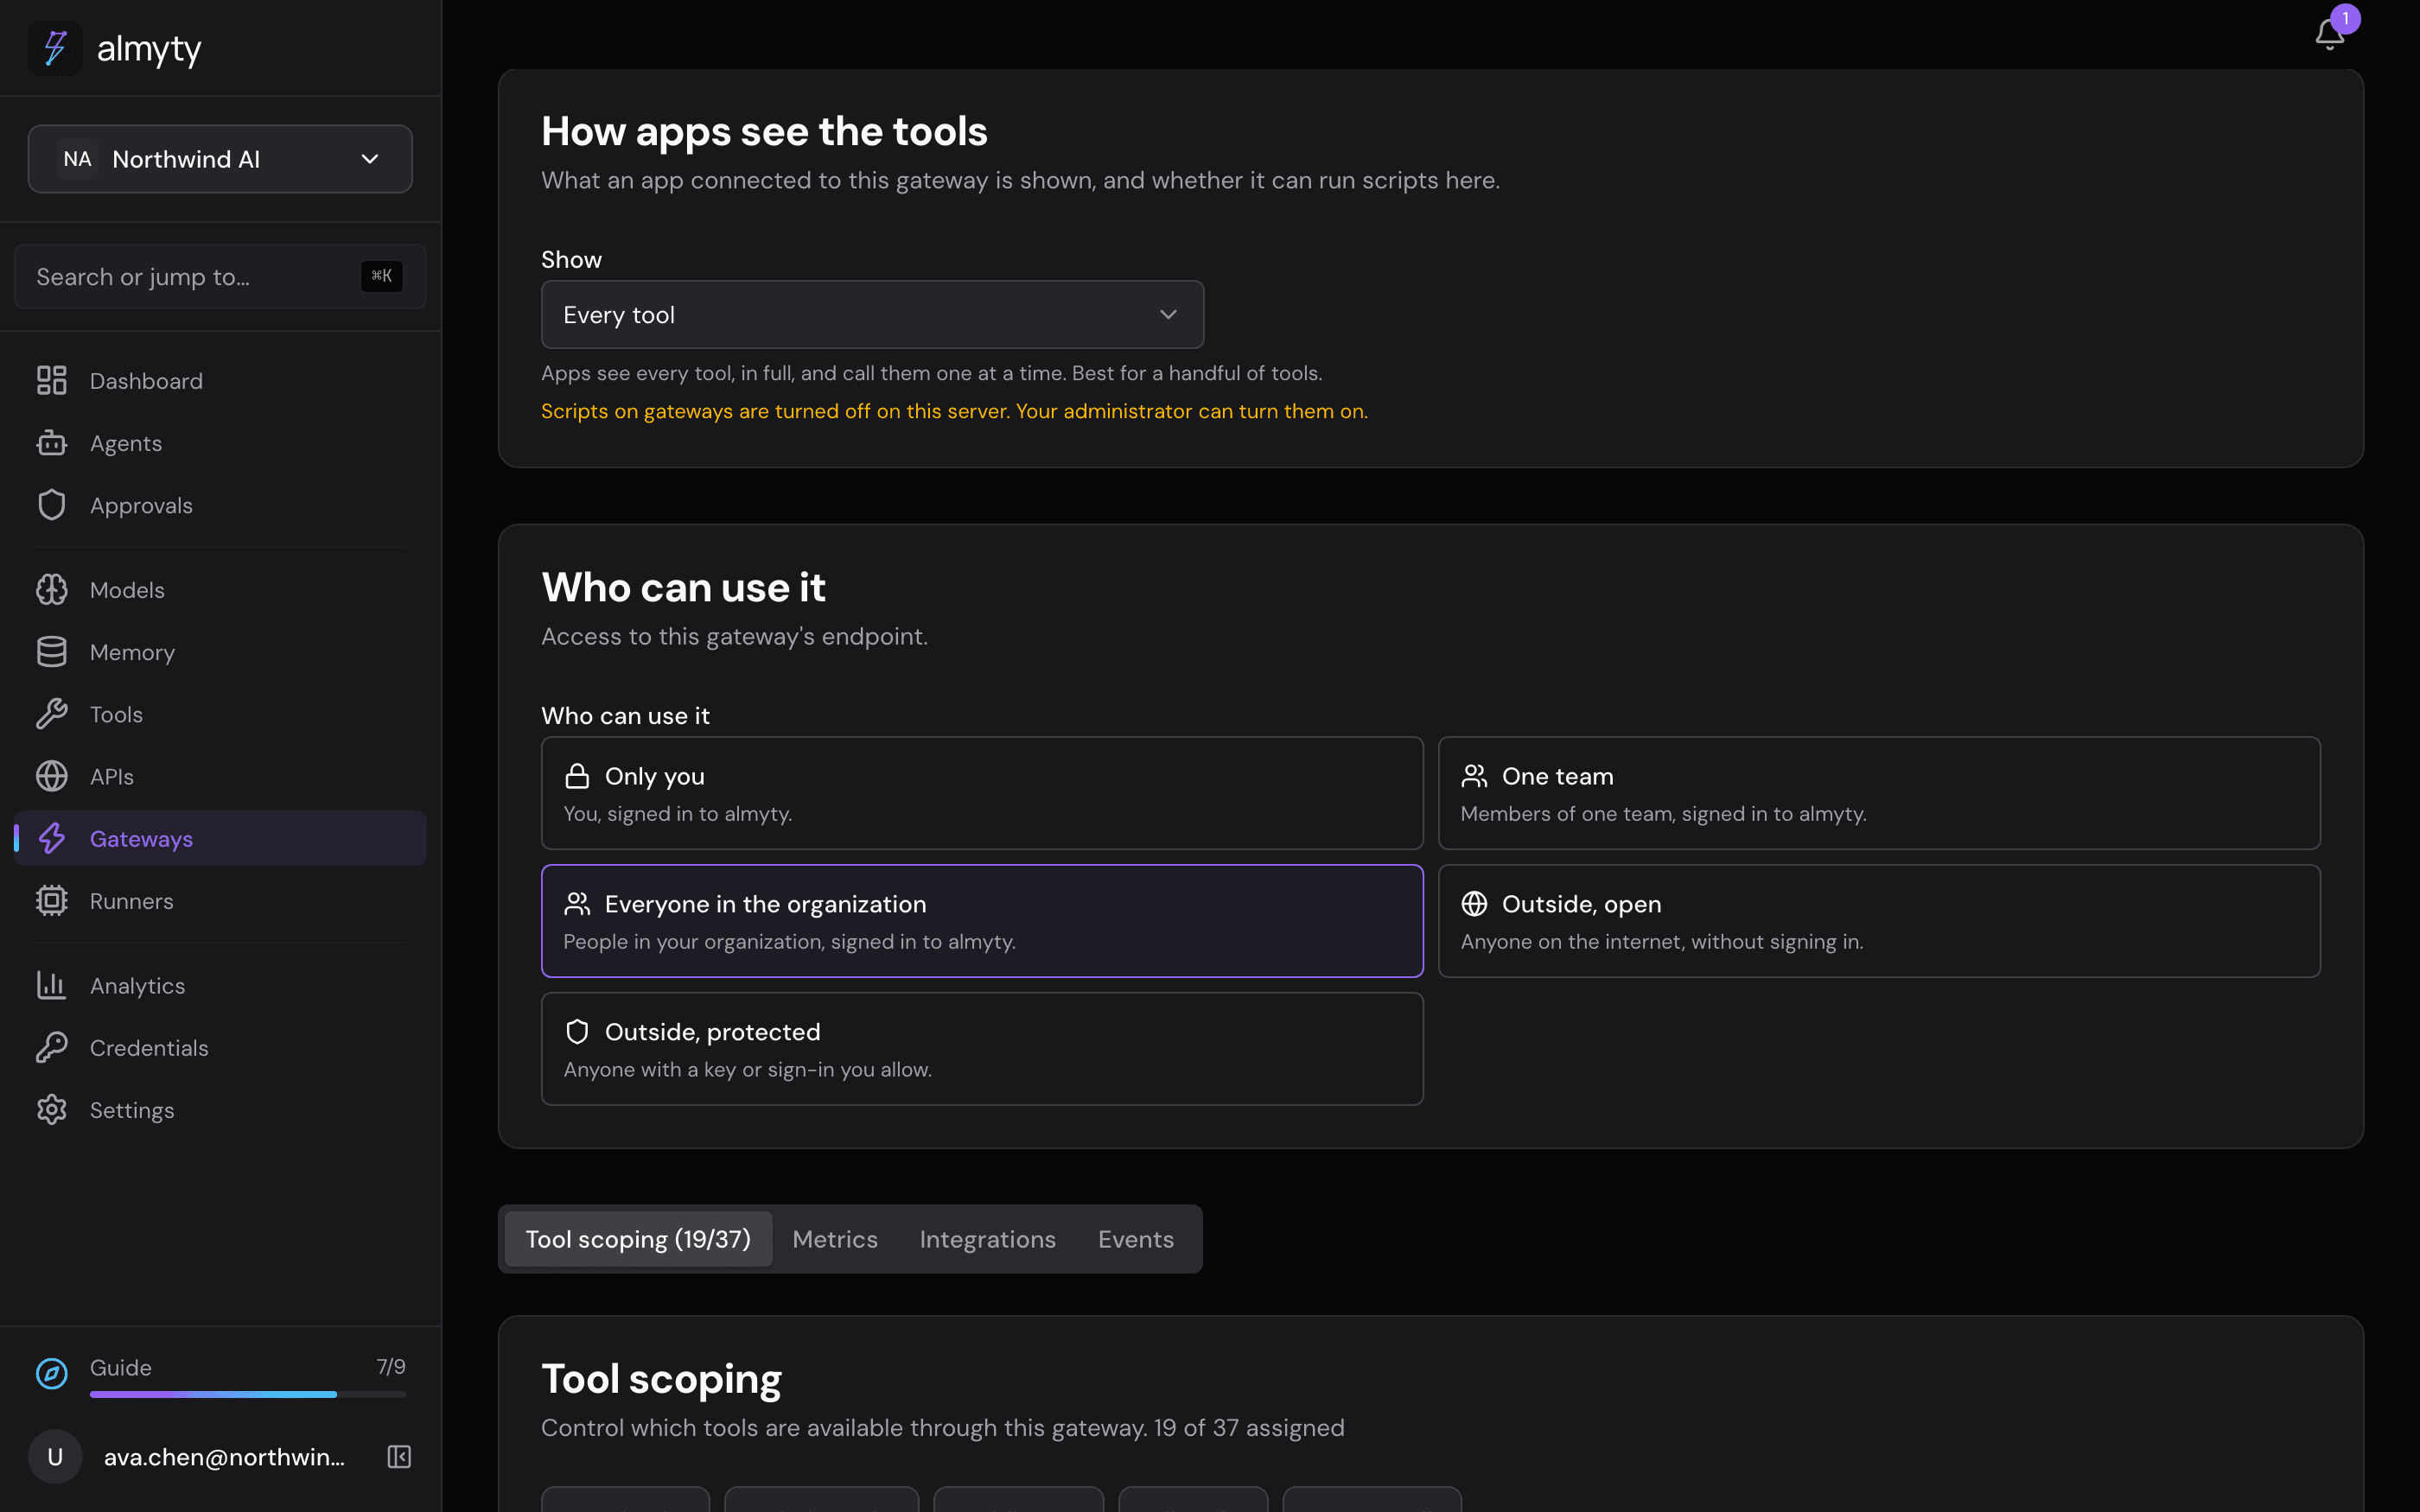Click the Gateways bolt icon
This screenshot has width=2420, height=1512.
click(x=52, y=838)
